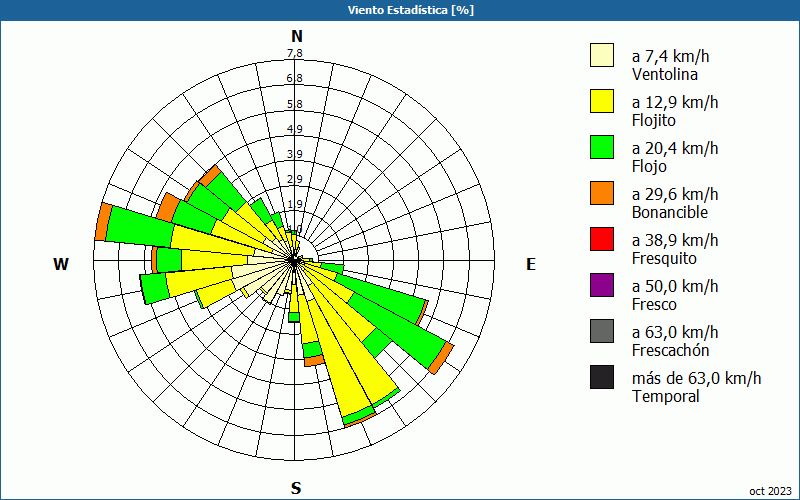Click the 3,9 radial scale value
This screenshot has width=800, height=500.
click(x=294, y=154)
